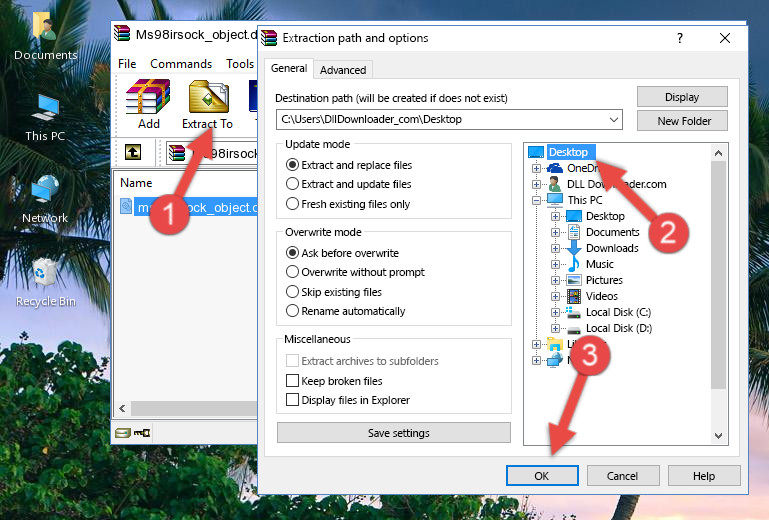Open This PC desktop icon
The height and width of the screenshot is (520, 769).
click(45, 108)
